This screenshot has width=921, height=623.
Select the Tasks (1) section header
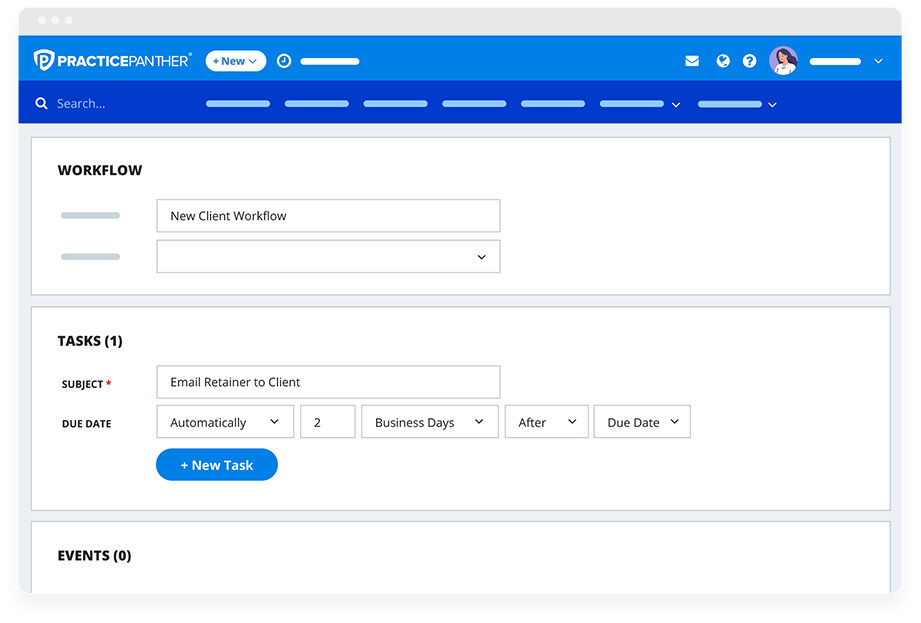click(90, 340)
